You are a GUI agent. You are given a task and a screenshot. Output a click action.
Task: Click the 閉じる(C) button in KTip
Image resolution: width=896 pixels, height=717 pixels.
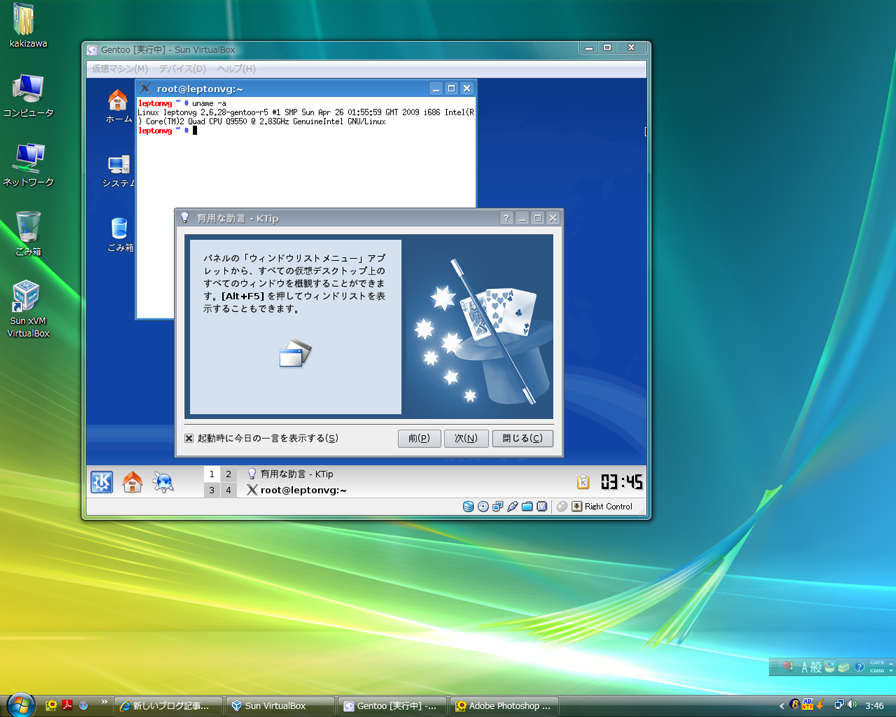522,438
